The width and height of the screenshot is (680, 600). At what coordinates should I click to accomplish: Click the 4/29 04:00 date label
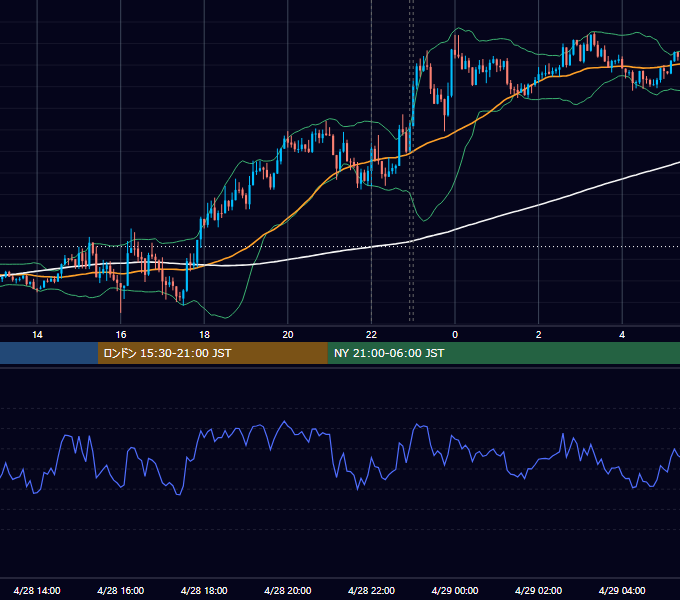pyautogui.click(x=622, y=590)
